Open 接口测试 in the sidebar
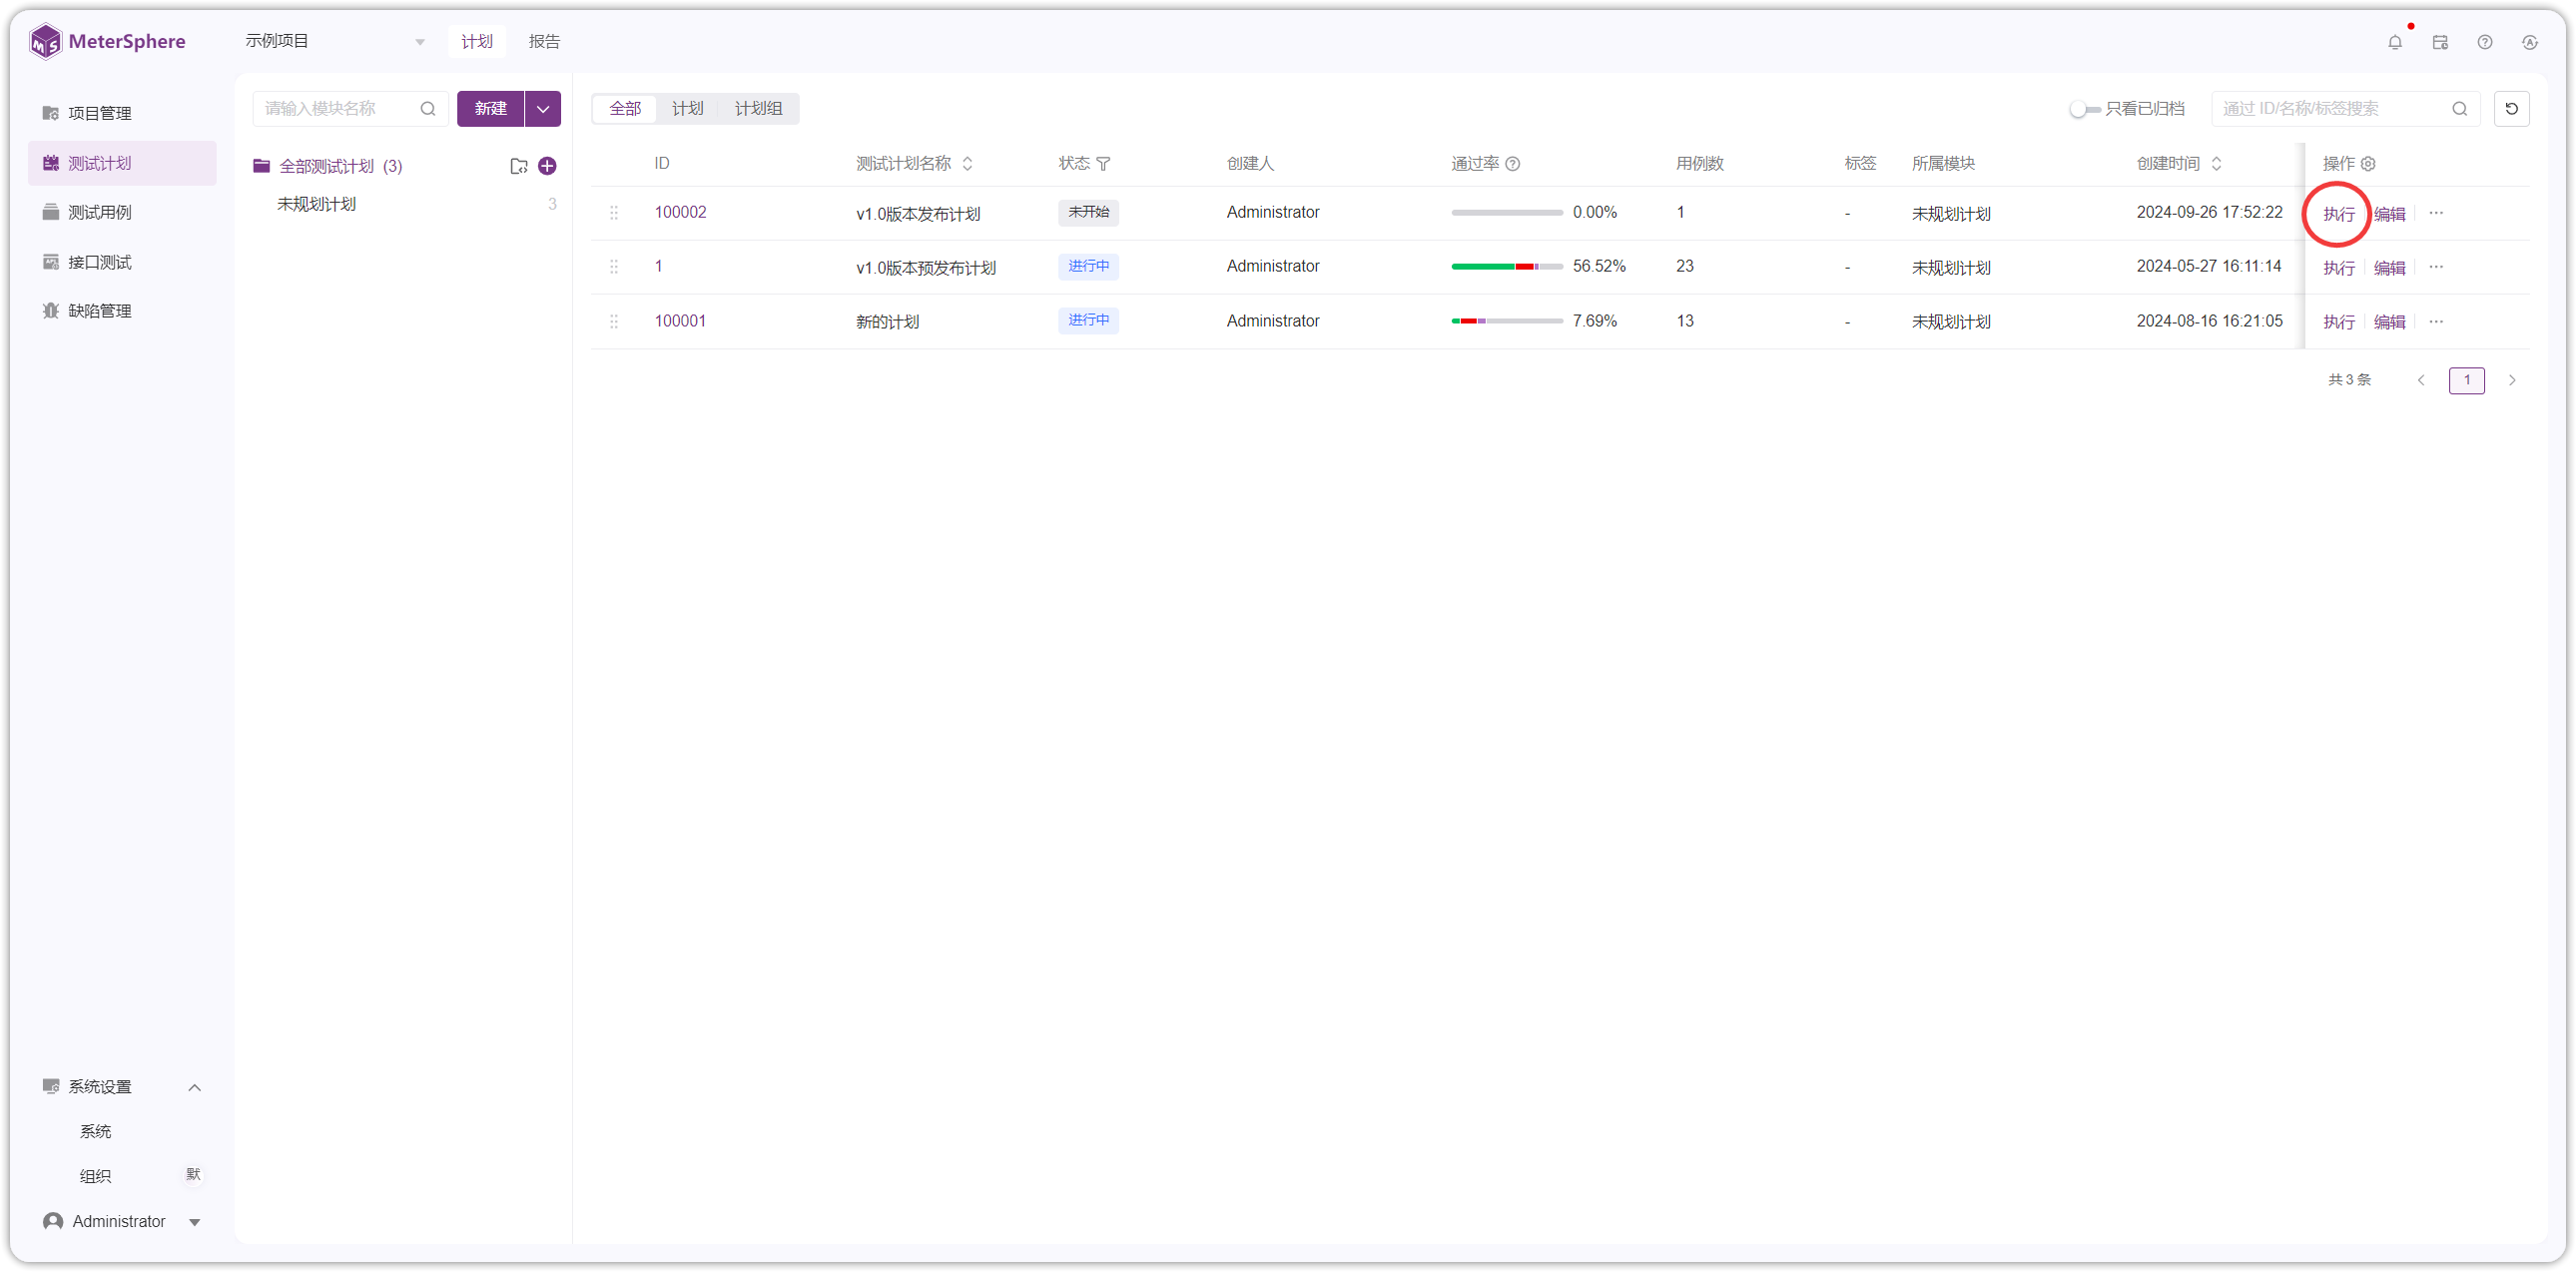2576x1272 pixels. [122, 262]
